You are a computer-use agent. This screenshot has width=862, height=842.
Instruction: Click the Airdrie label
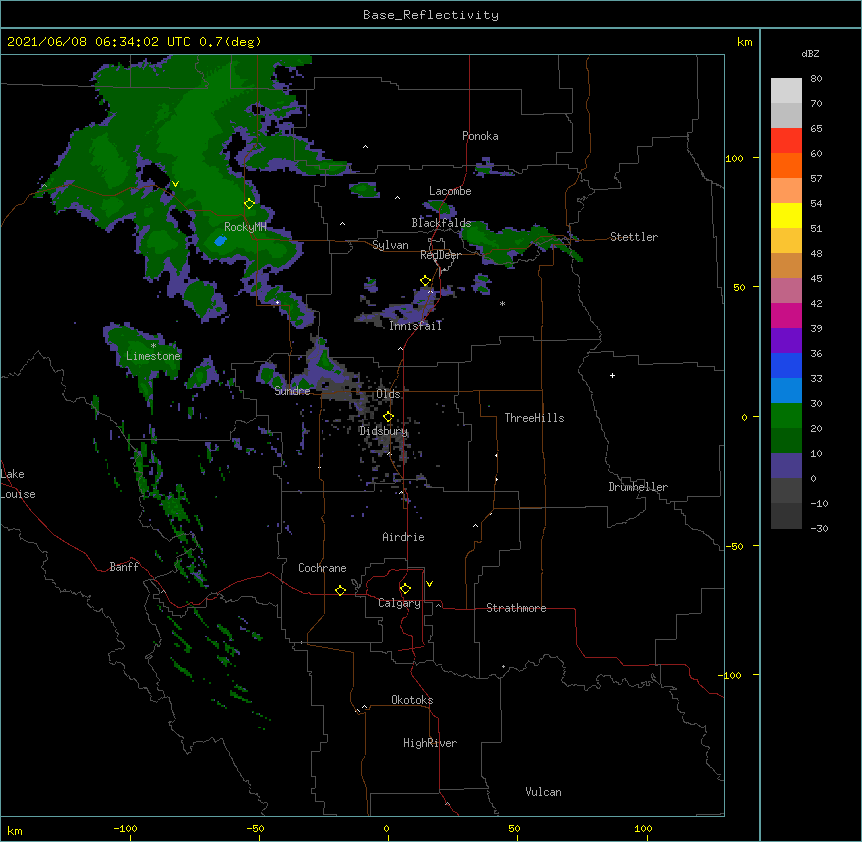coord(403,537)
